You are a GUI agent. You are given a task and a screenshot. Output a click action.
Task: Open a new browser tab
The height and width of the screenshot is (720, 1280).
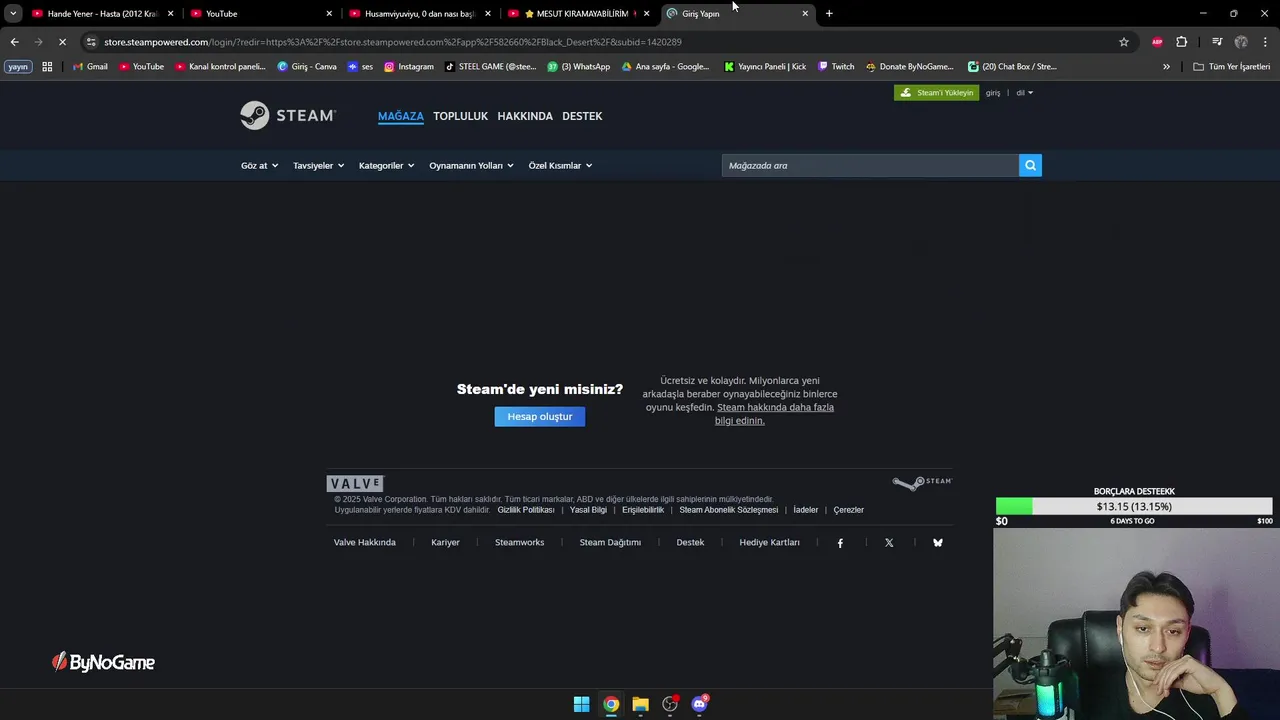point(829,14)
